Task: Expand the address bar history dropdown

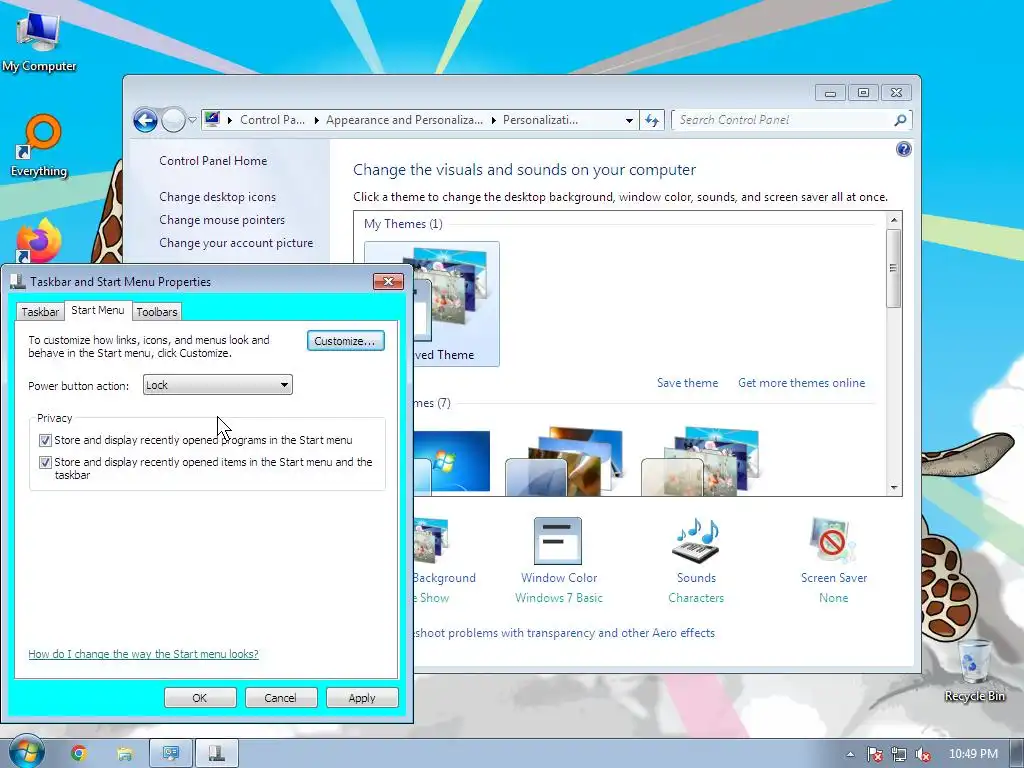Action: 629,120
